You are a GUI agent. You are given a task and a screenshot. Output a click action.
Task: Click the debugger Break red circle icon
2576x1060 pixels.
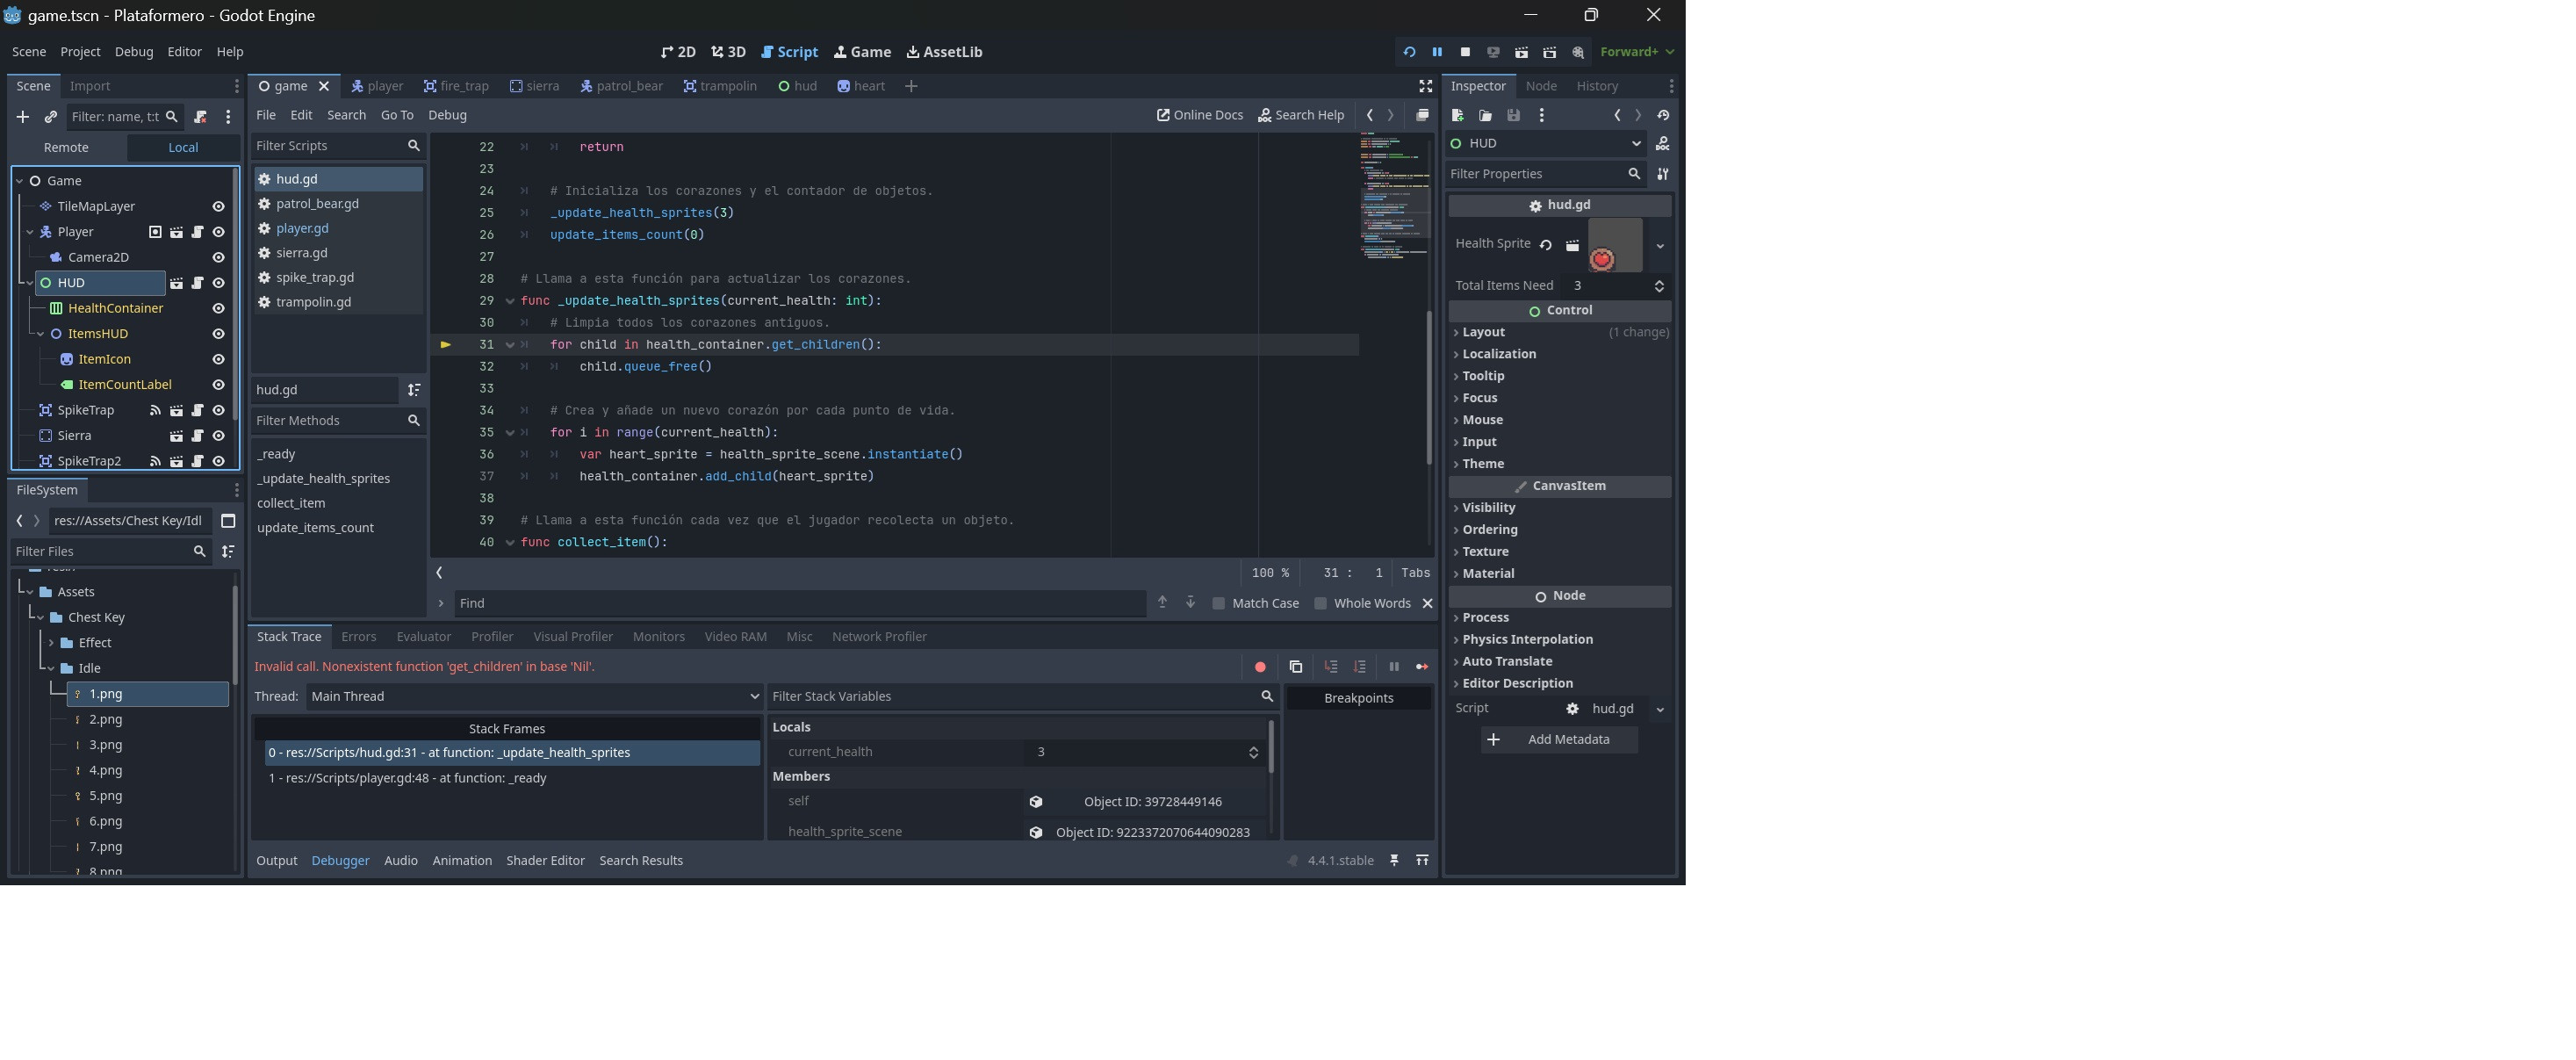click(x=1260, y=667)
